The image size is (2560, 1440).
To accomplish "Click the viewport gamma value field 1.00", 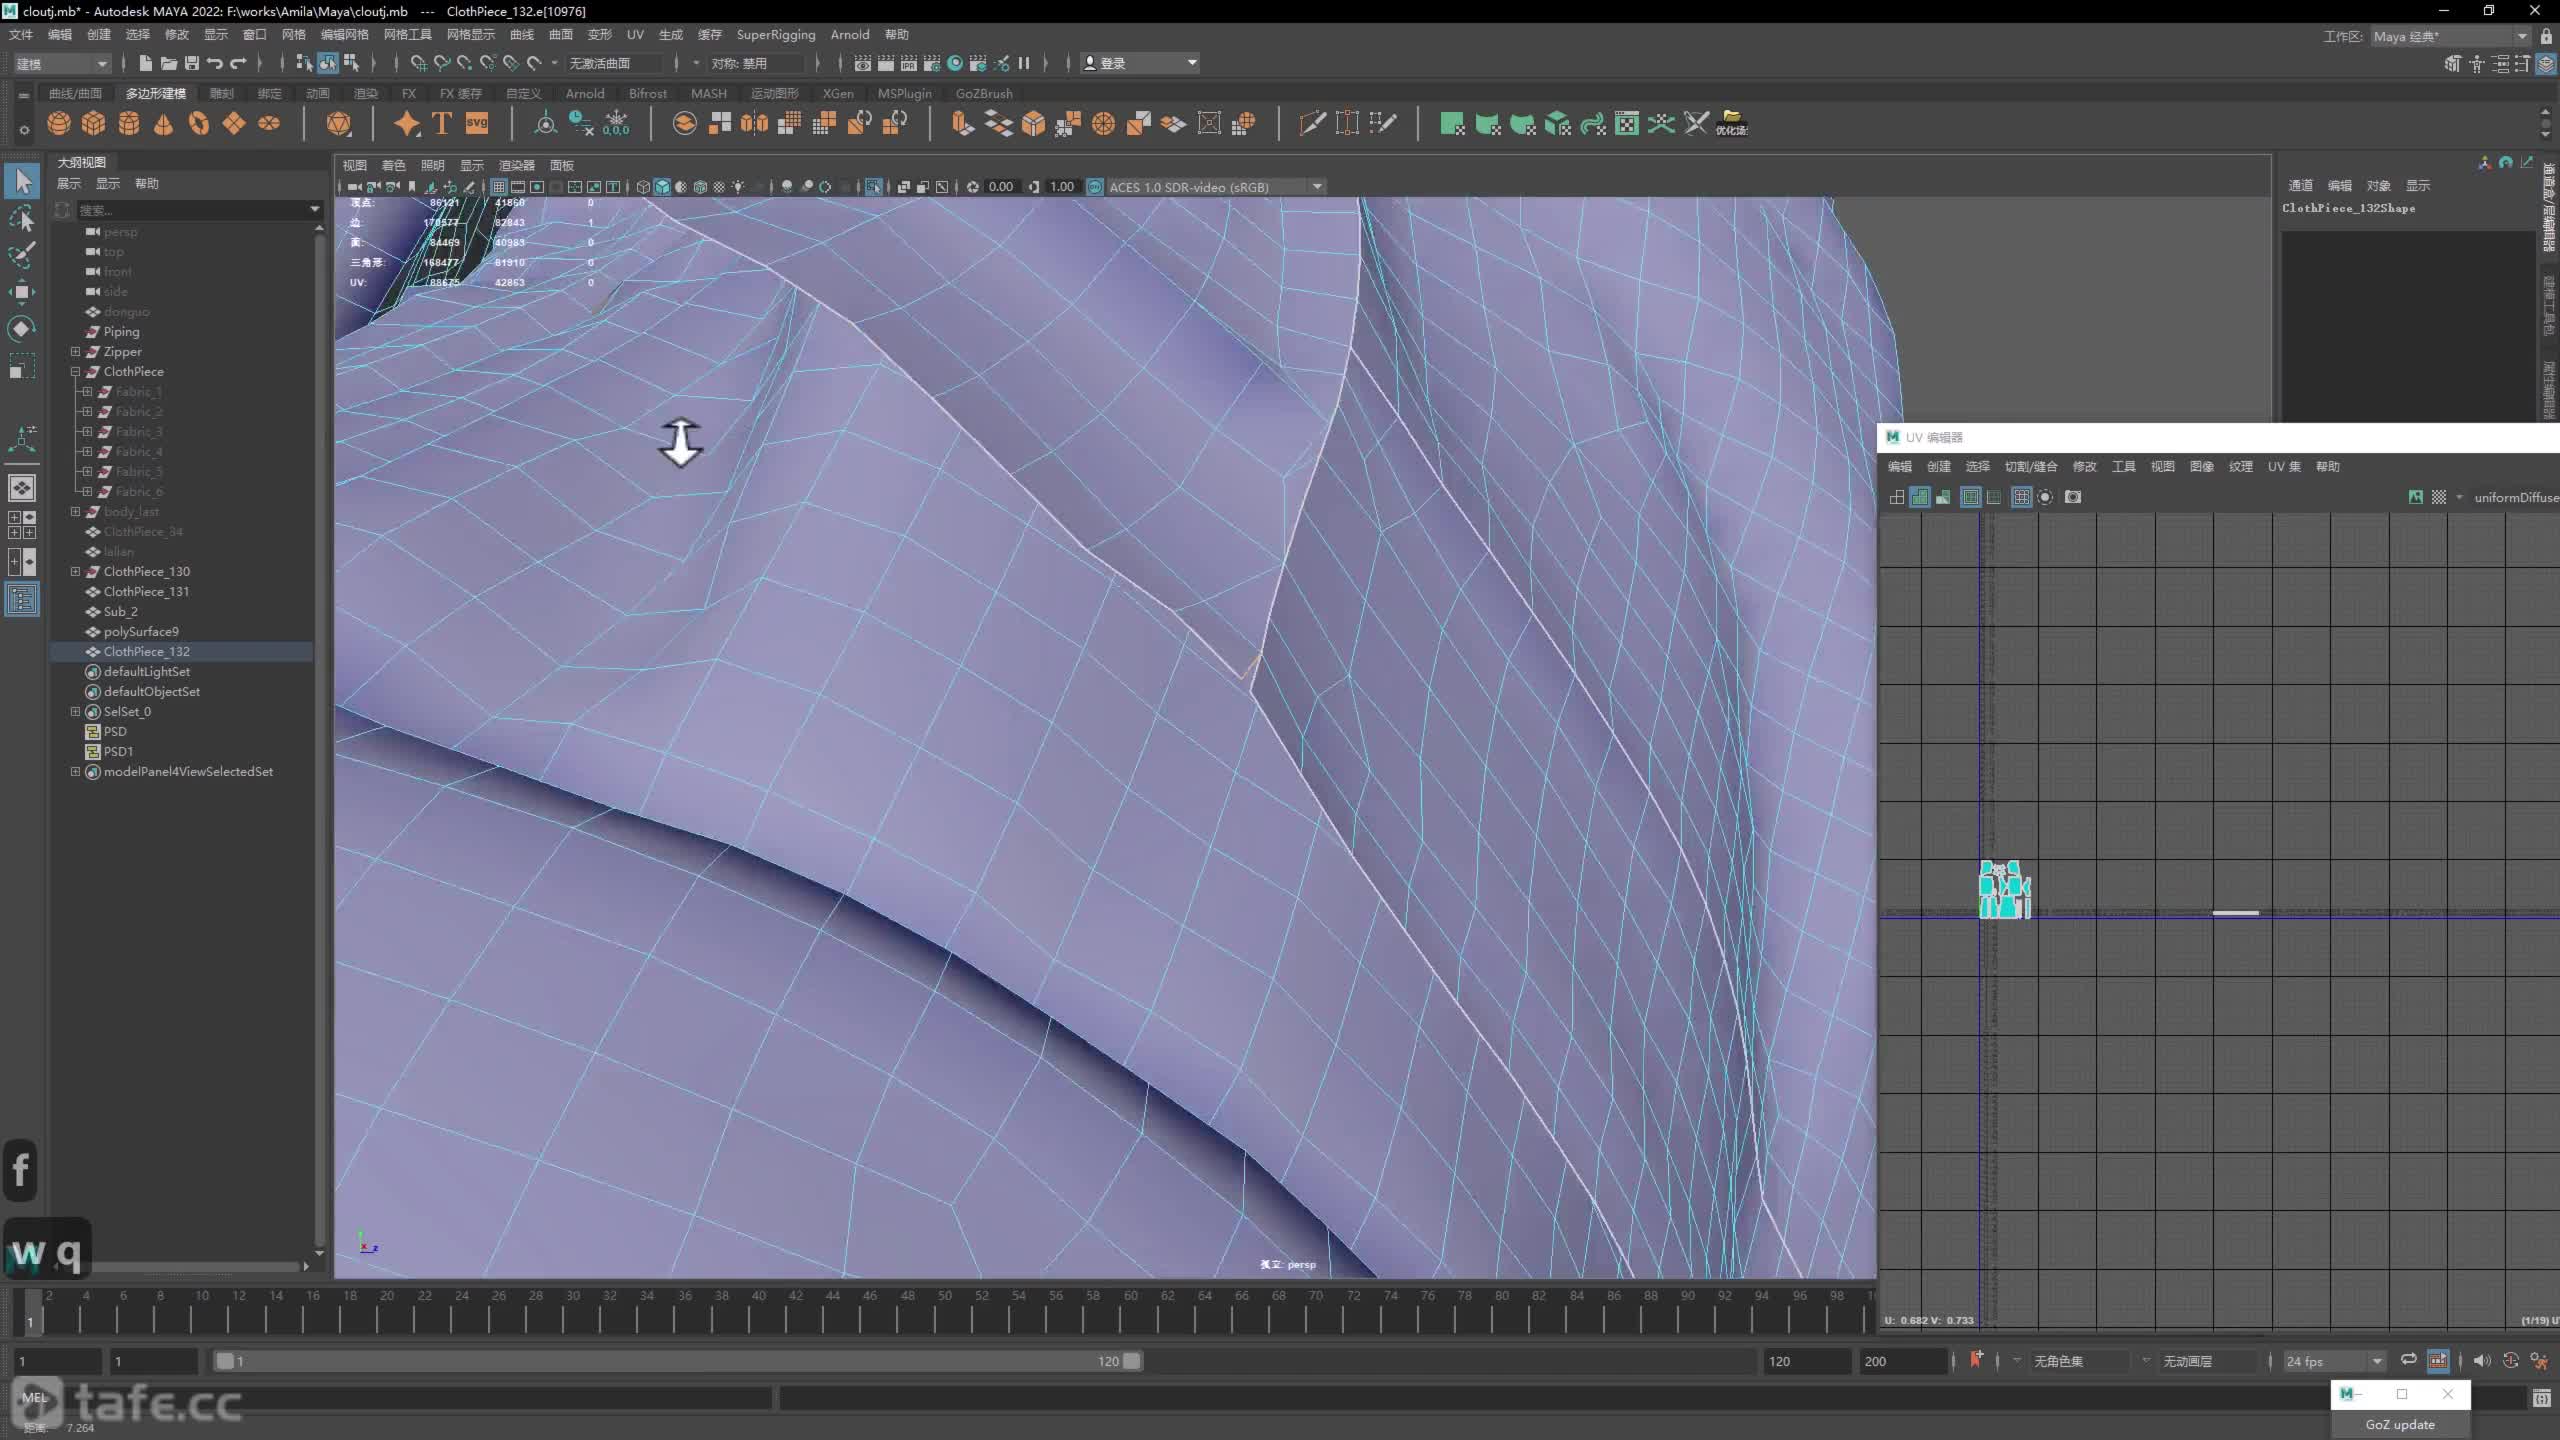I will point(1062,187).
